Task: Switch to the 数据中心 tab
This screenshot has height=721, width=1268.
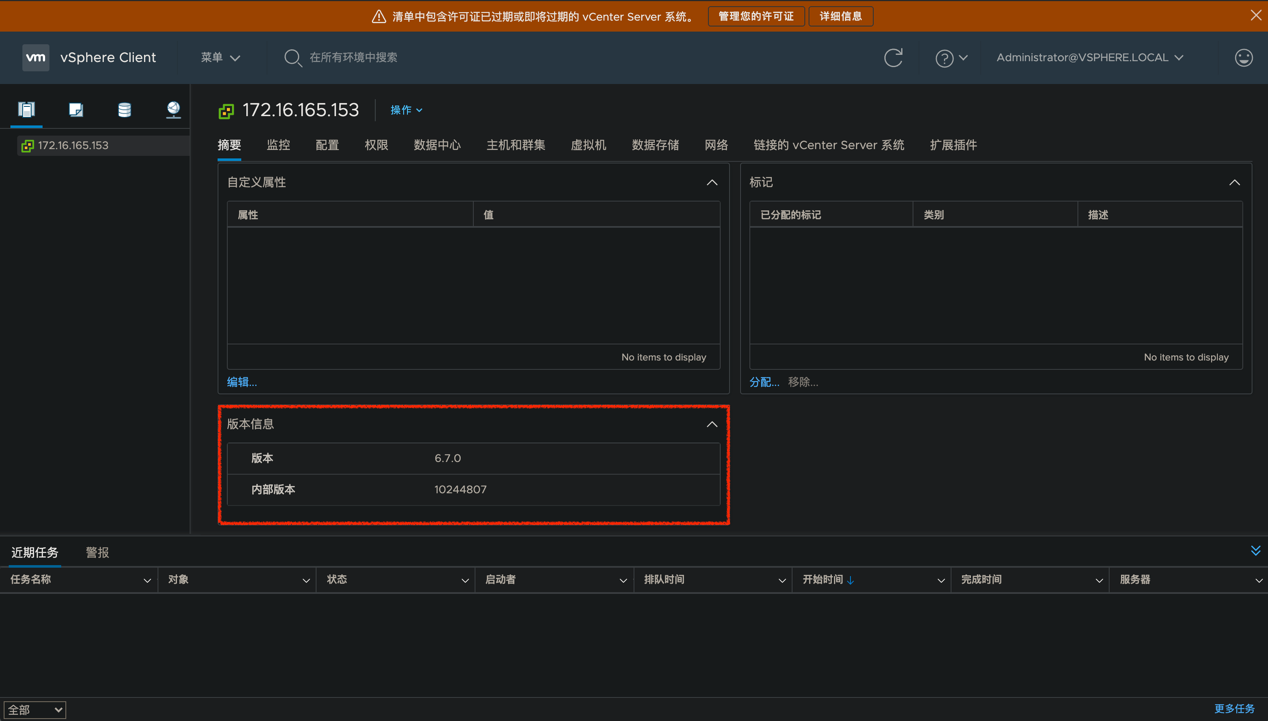Action: pyautogui.click(x=437, y=145)
